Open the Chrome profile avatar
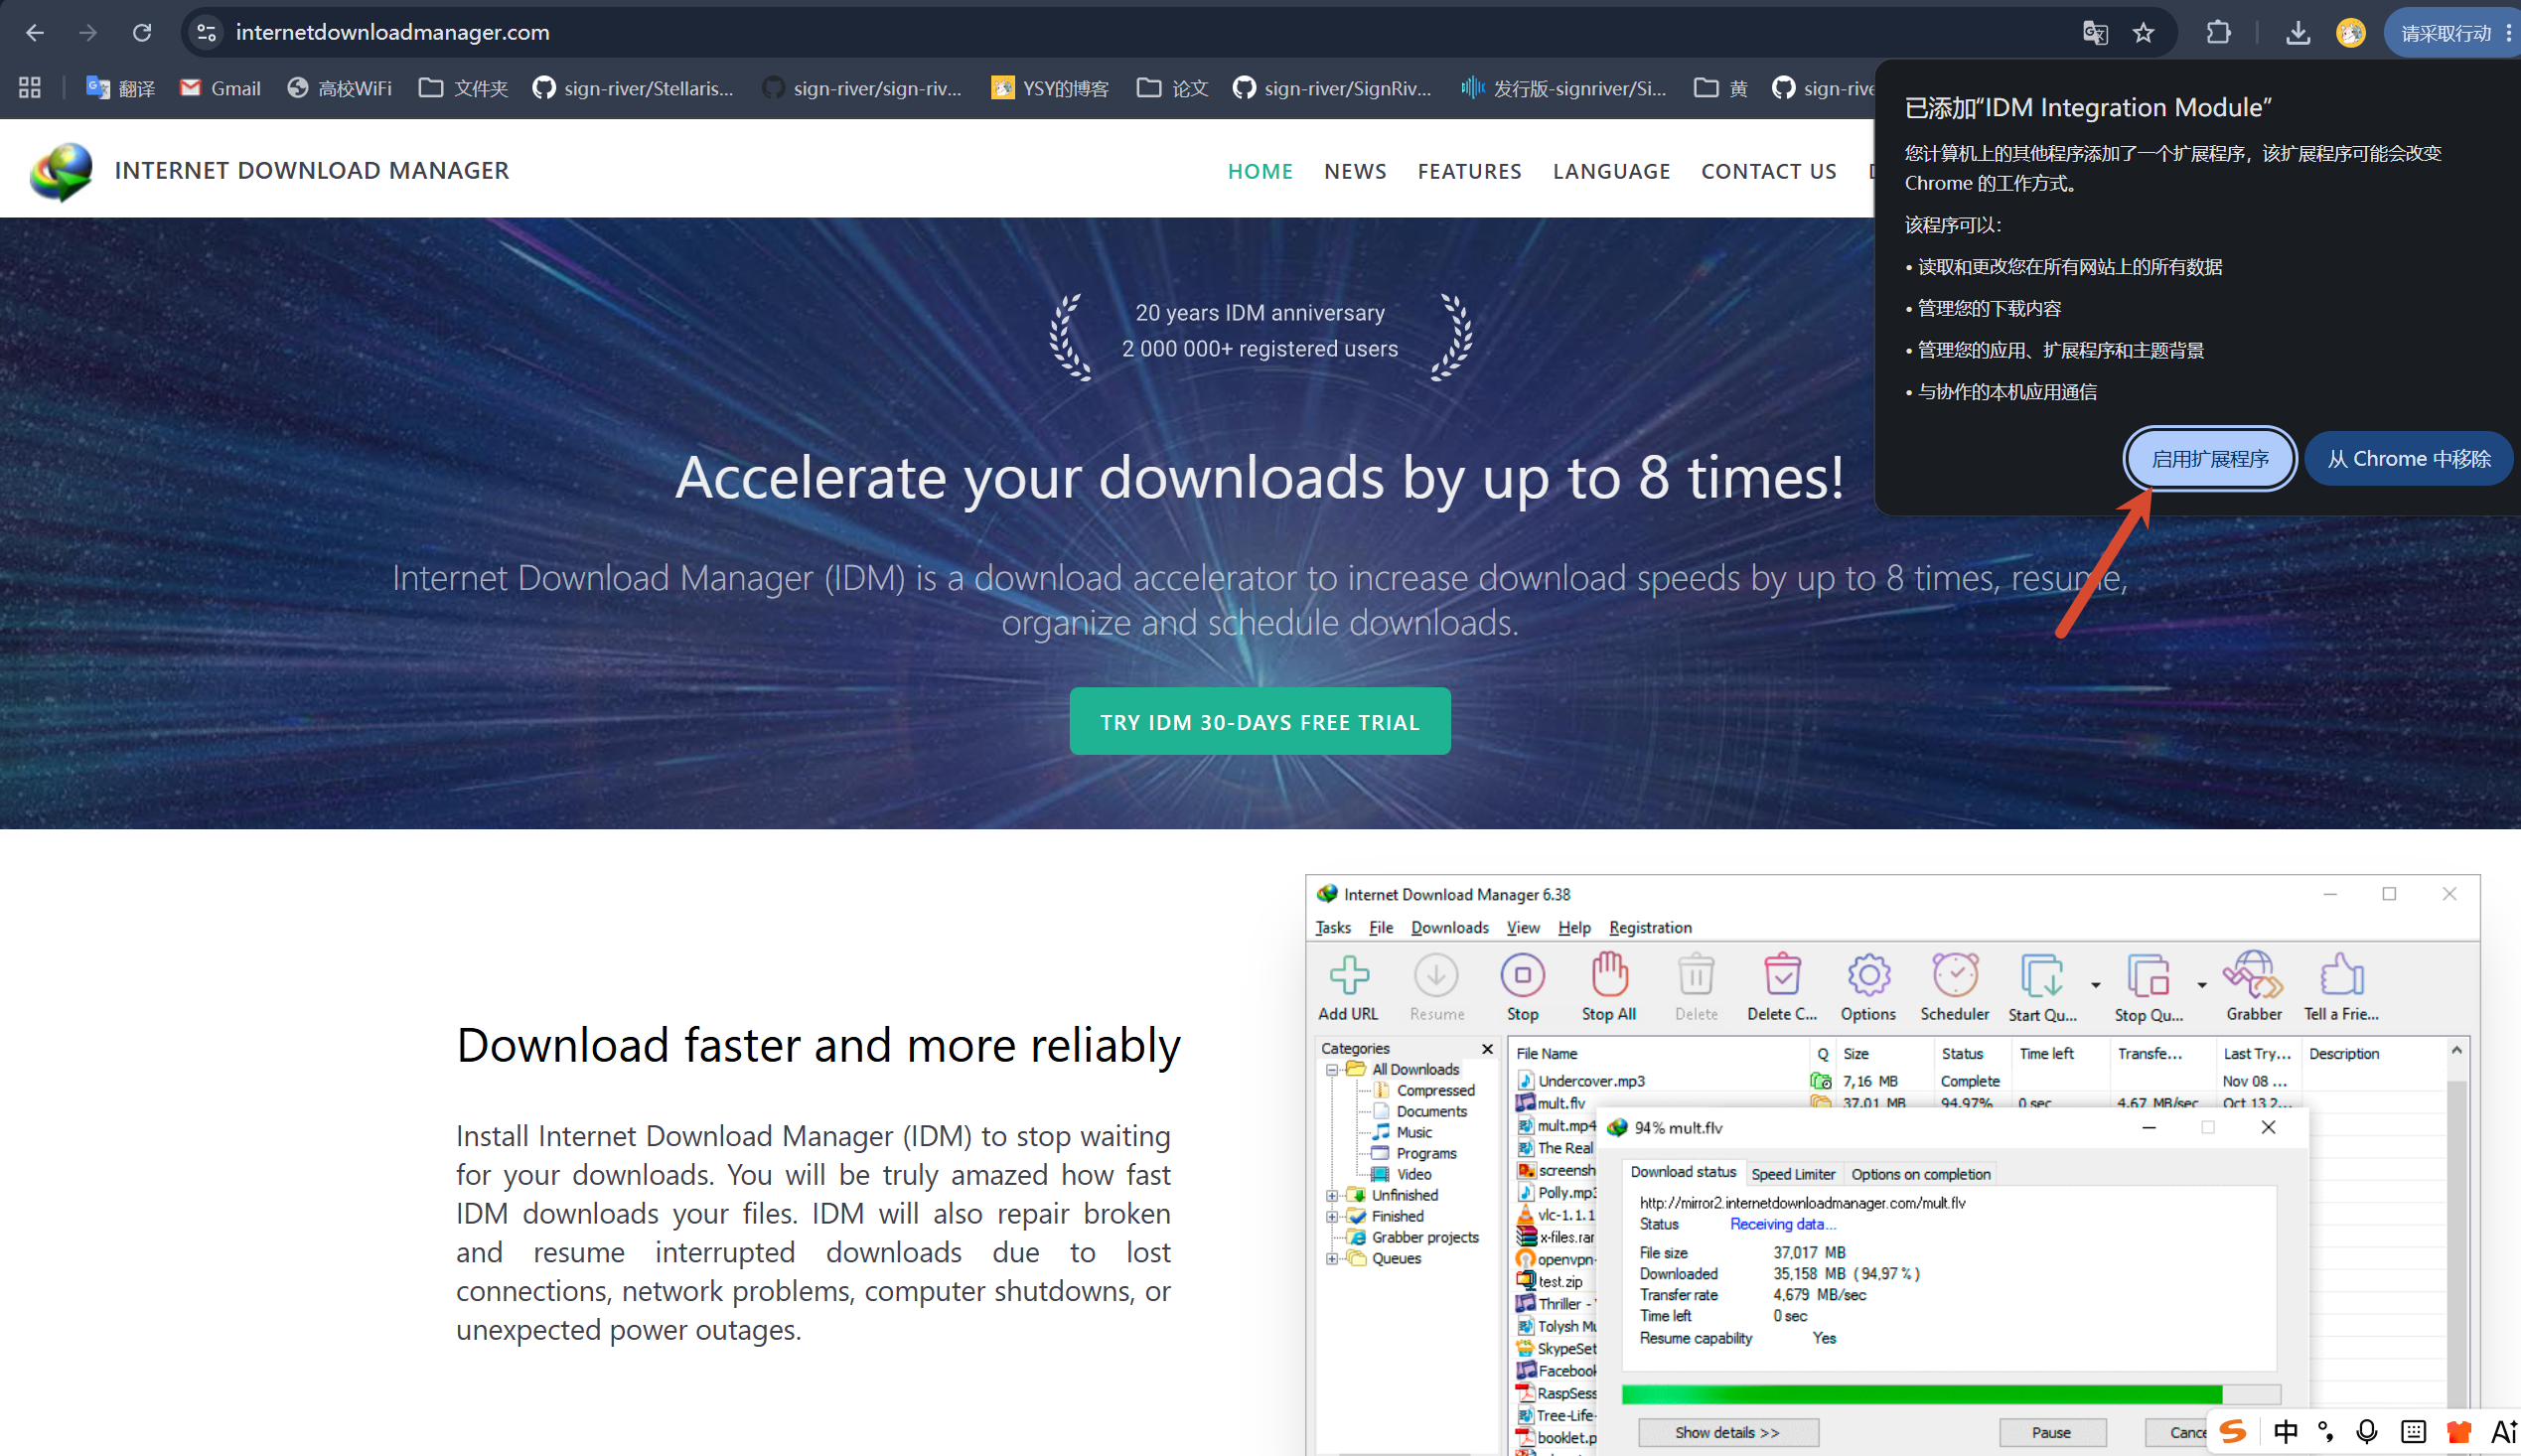 [x=2350, y=32]
